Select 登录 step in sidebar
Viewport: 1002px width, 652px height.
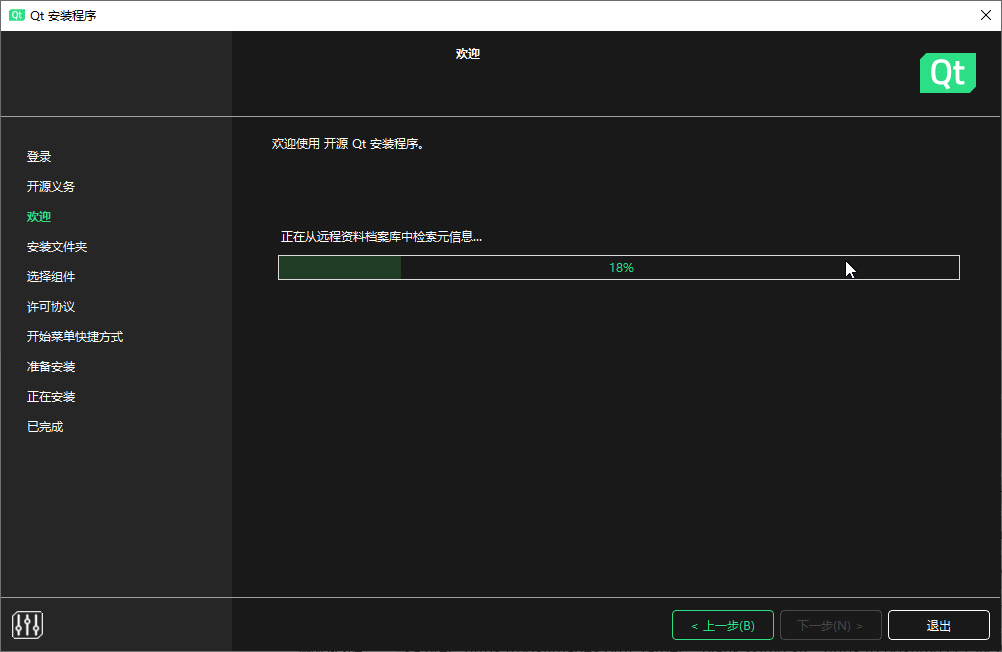(x=39, y=157)
